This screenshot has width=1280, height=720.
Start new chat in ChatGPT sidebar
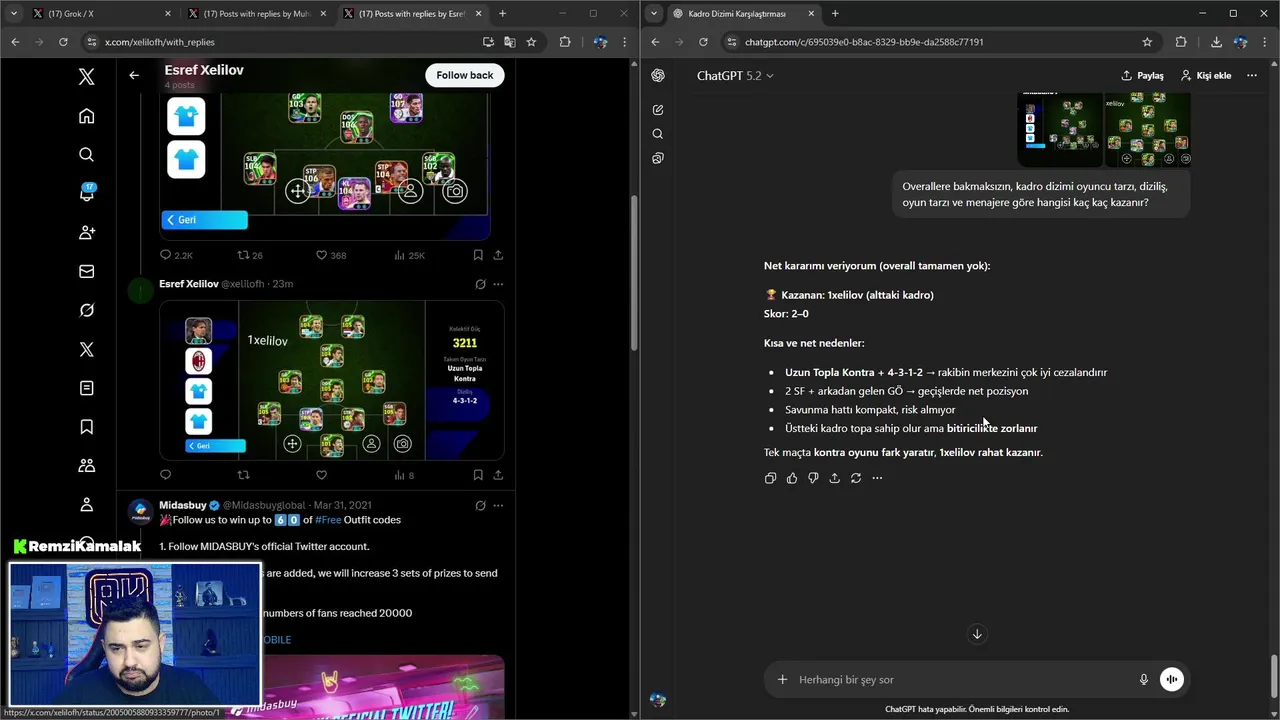pyautogui.click(x=658, y=110)
